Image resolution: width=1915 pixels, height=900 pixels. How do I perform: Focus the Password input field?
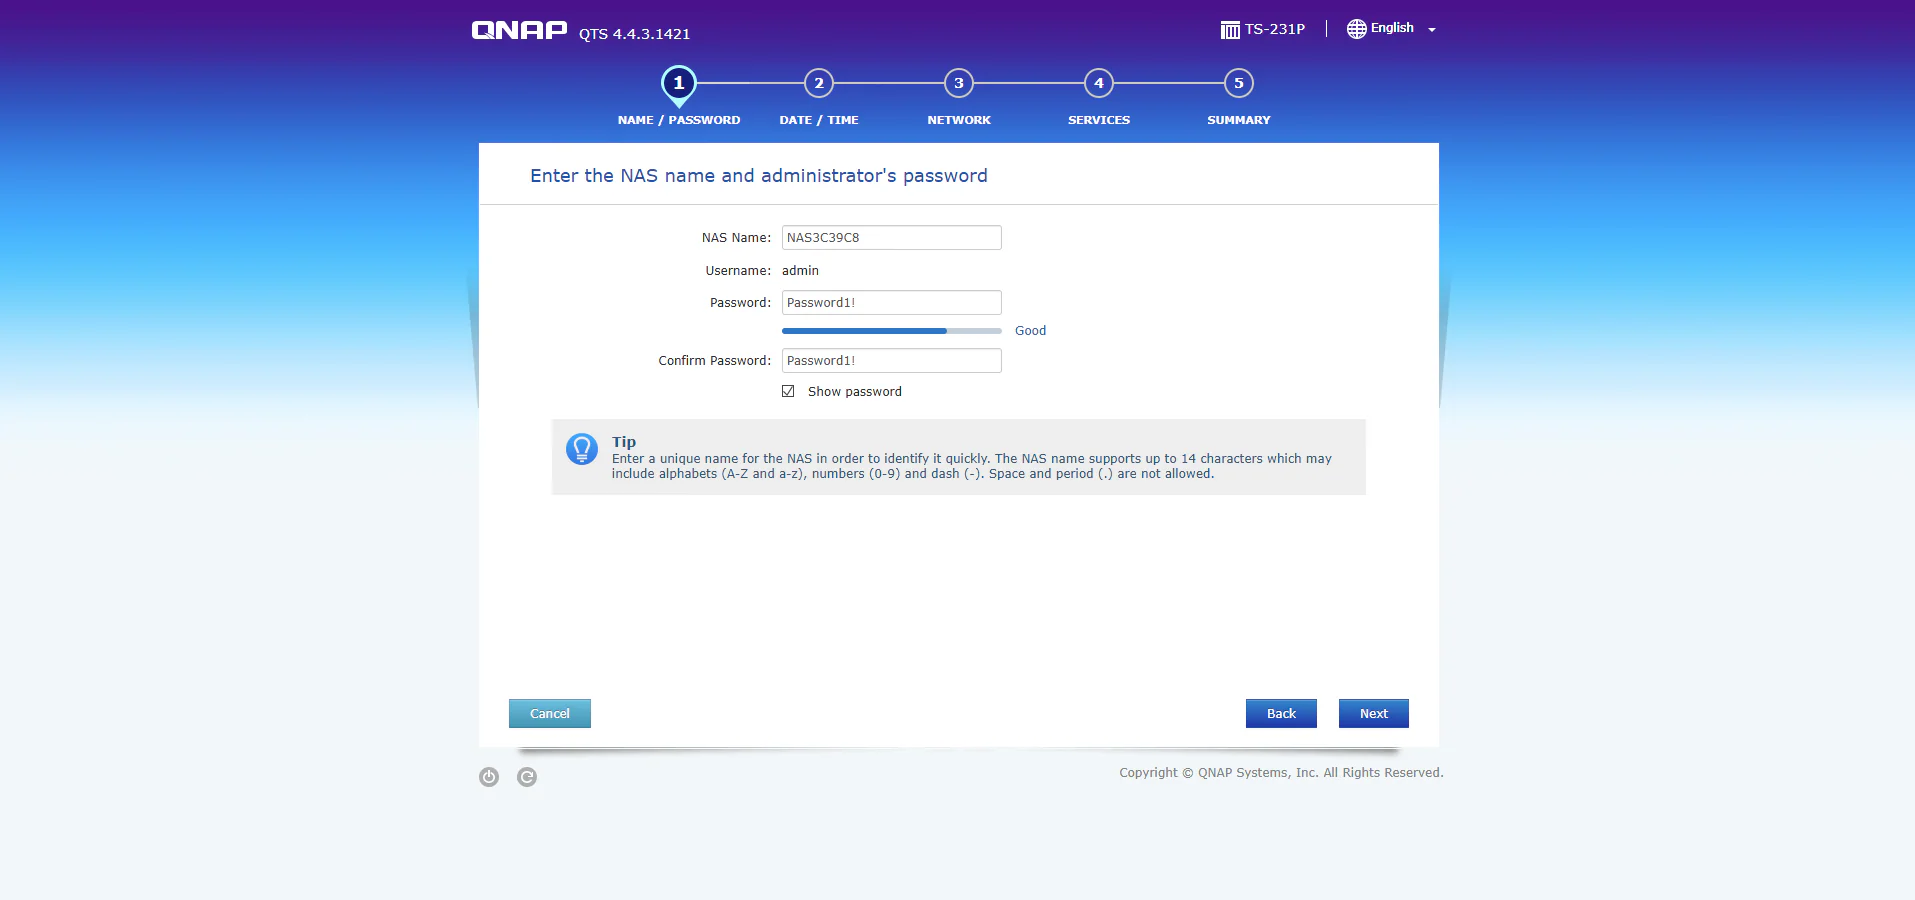pos(891,302)
